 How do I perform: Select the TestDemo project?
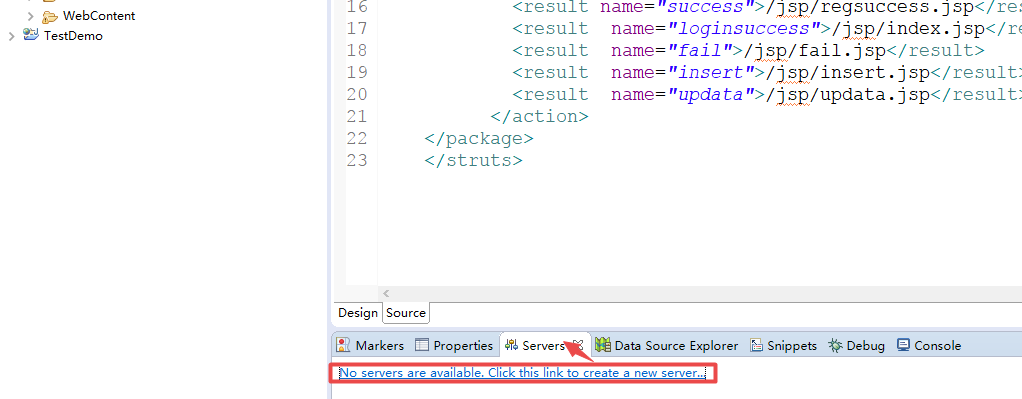tap(73, 36)
